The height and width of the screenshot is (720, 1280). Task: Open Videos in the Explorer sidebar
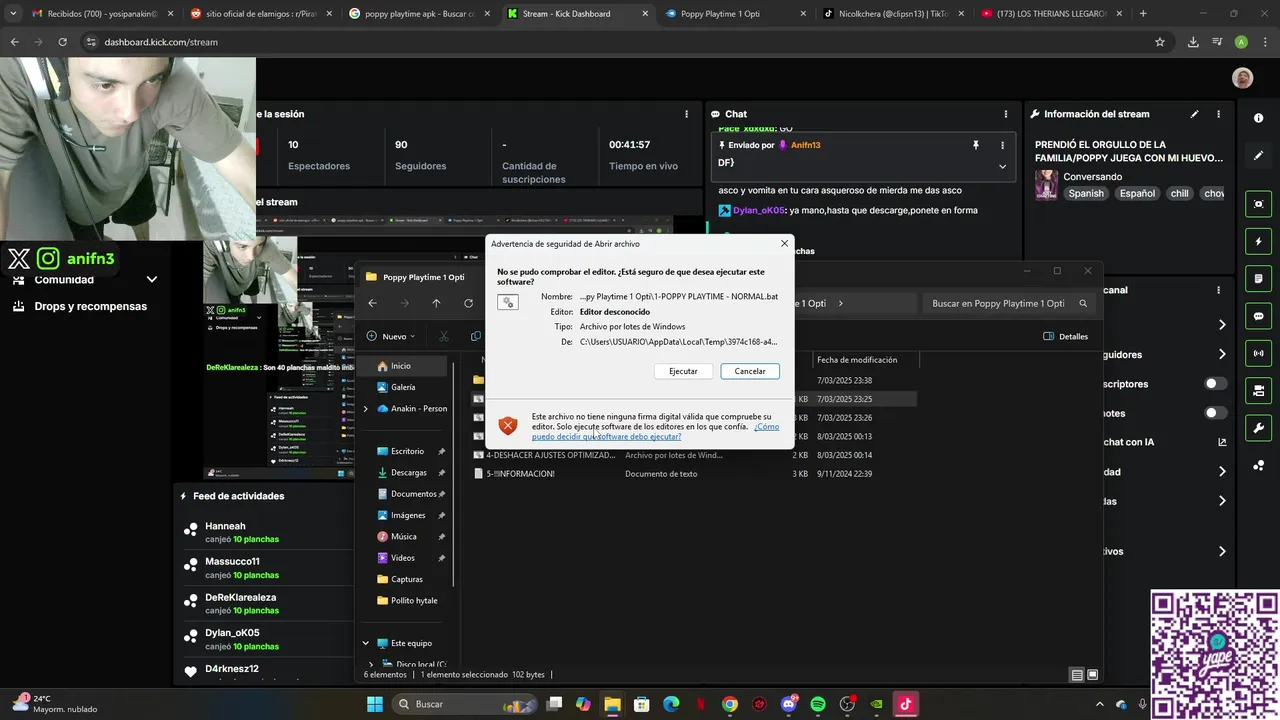402,558
